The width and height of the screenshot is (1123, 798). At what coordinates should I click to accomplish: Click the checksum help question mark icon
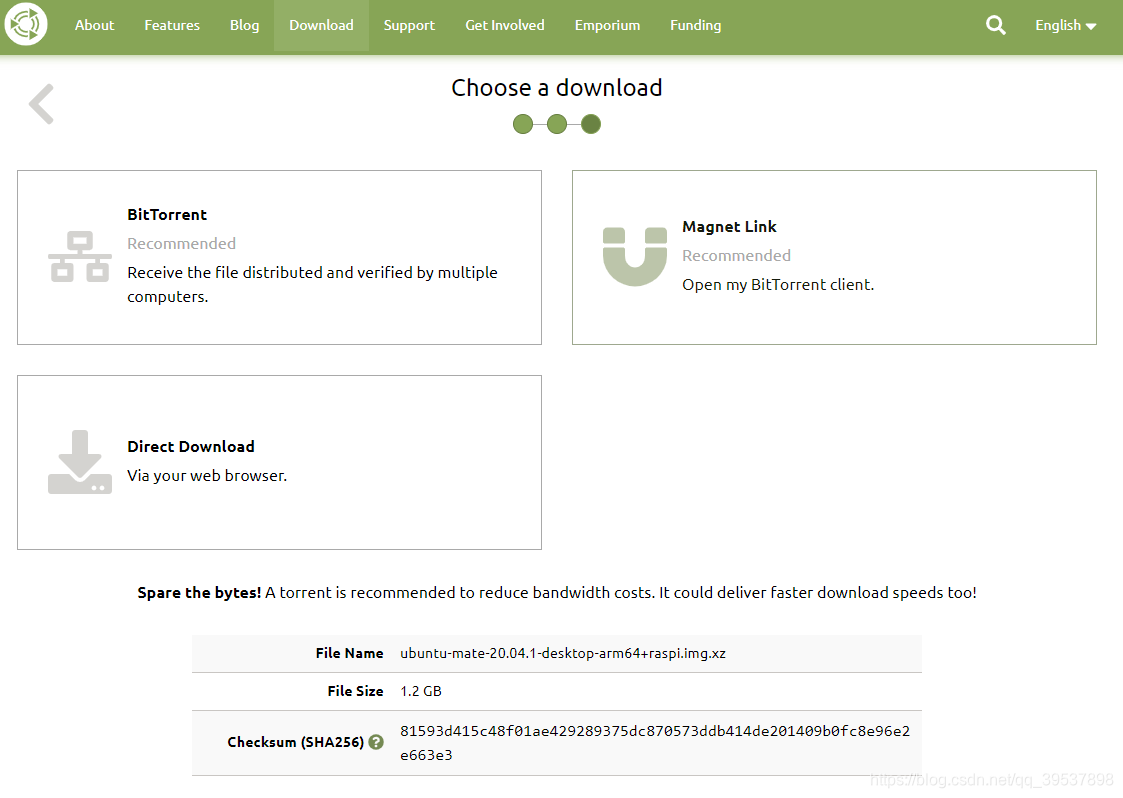(376, 742)
